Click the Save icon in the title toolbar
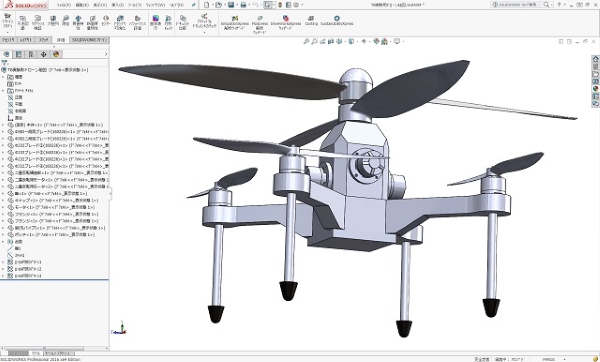The image size is (600, 362). click(231, 5)
